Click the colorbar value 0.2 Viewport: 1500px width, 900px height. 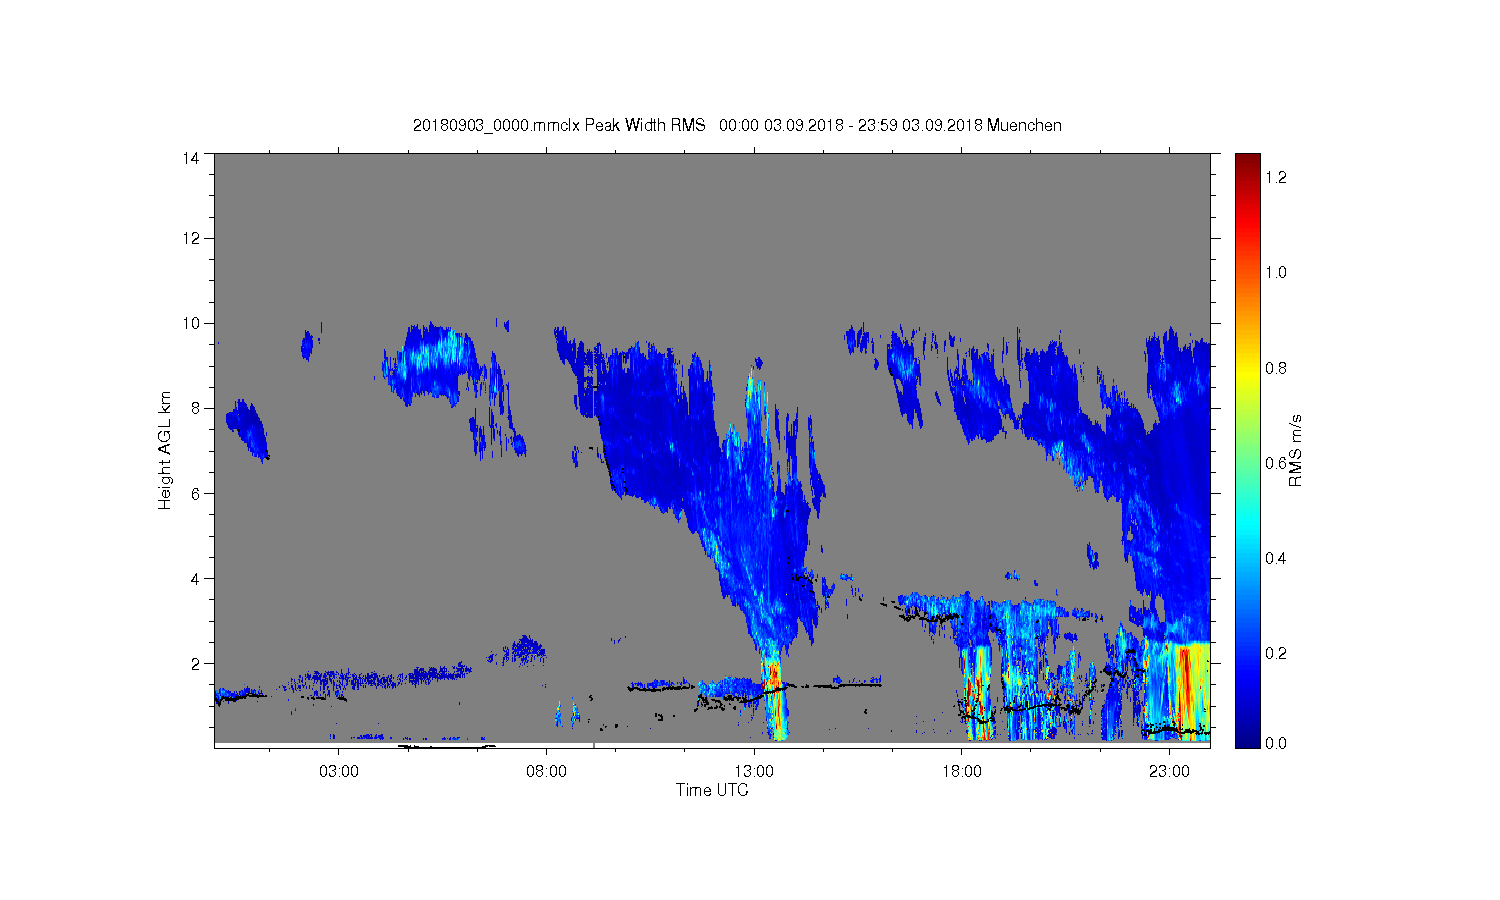point(1276,653)
